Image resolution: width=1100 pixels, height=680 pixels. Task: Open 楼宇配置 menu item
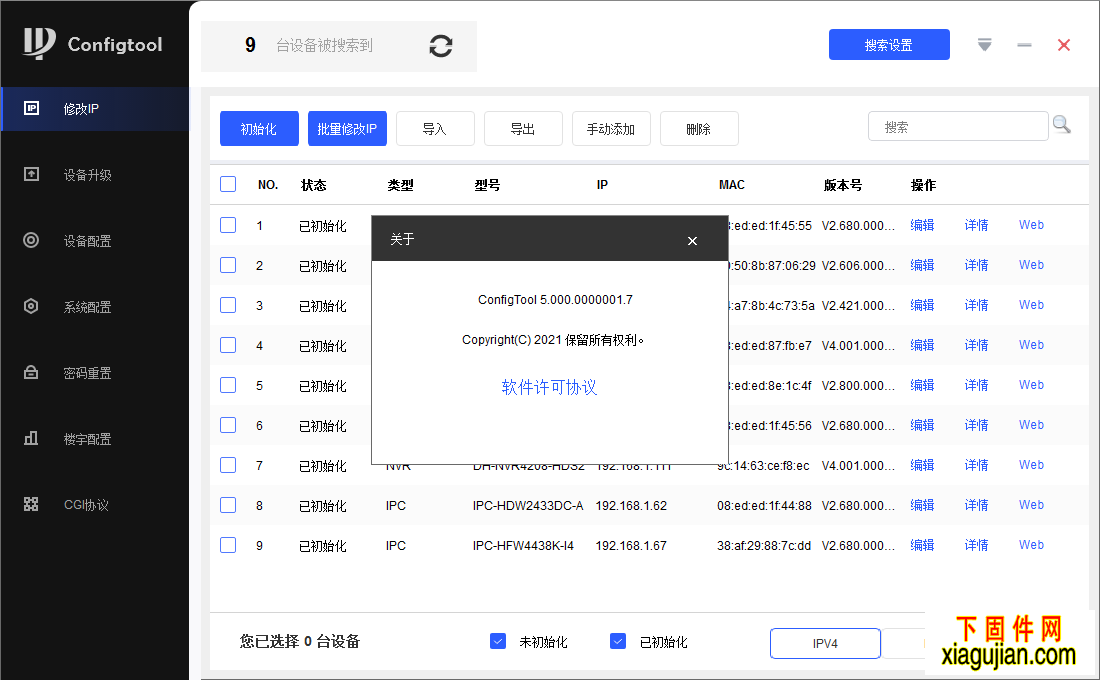coord(95,439)
